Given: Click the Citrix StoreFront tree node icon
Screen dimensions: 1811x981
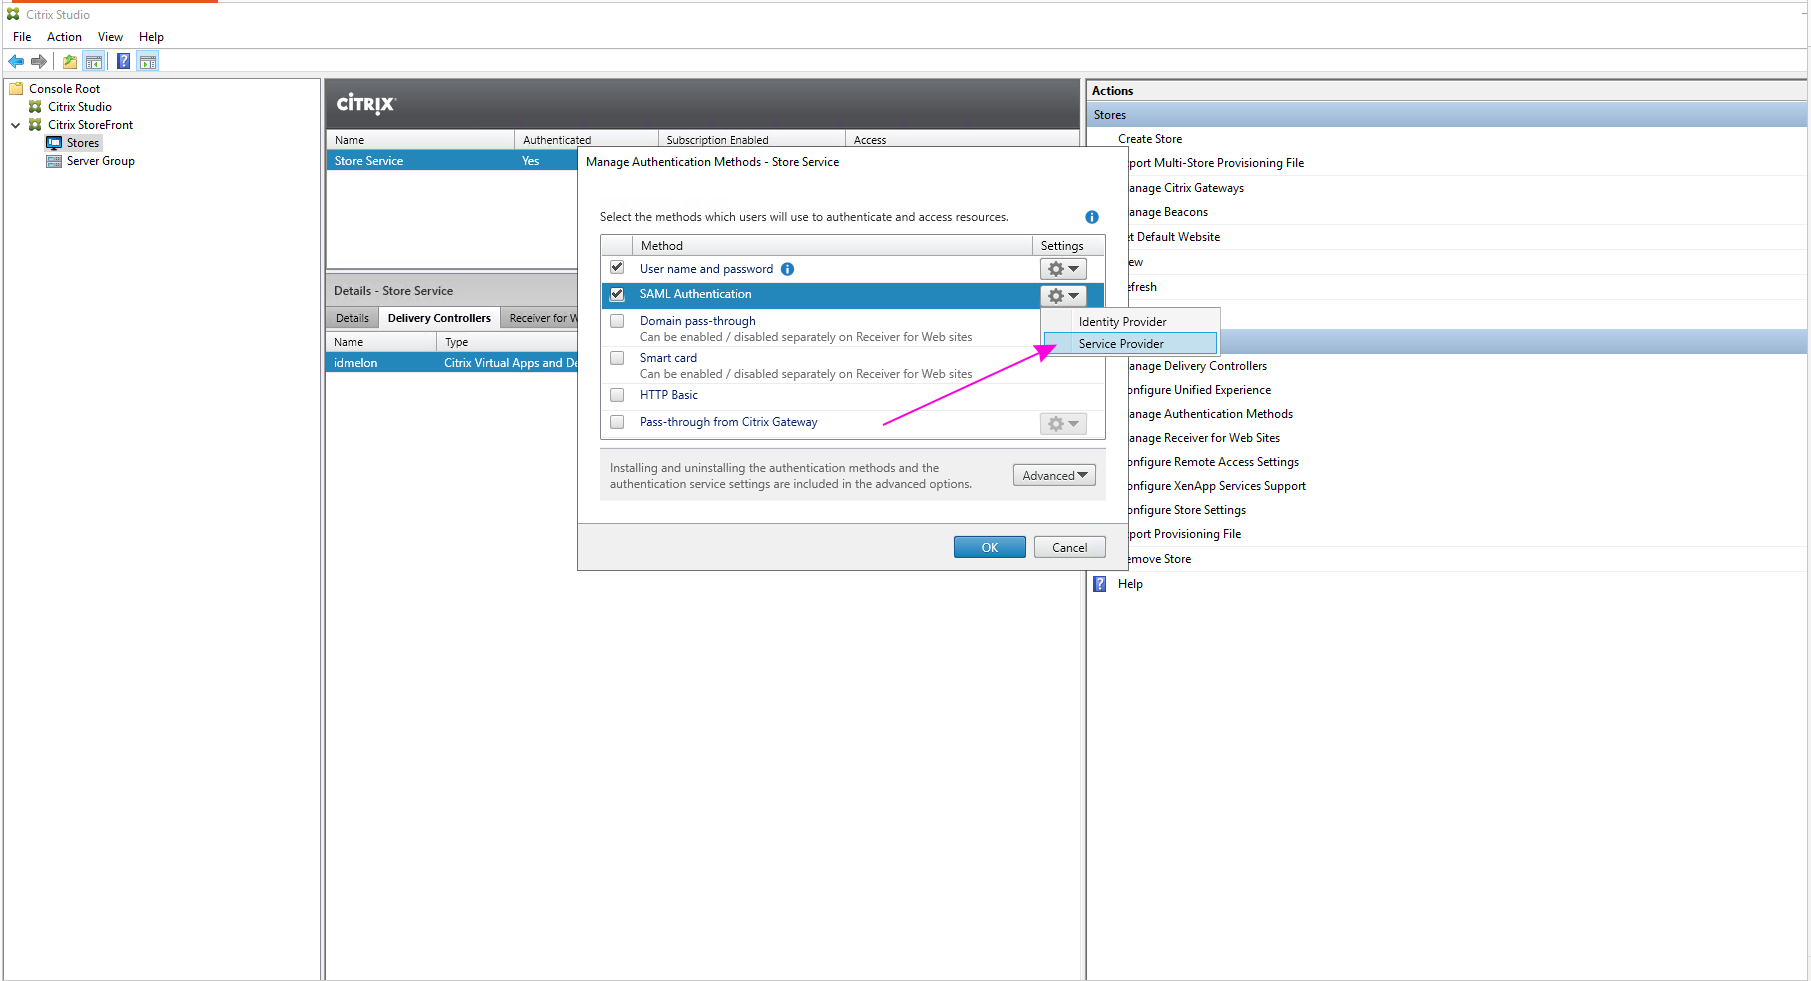Looking at the screenshot, I should point(35,125).
